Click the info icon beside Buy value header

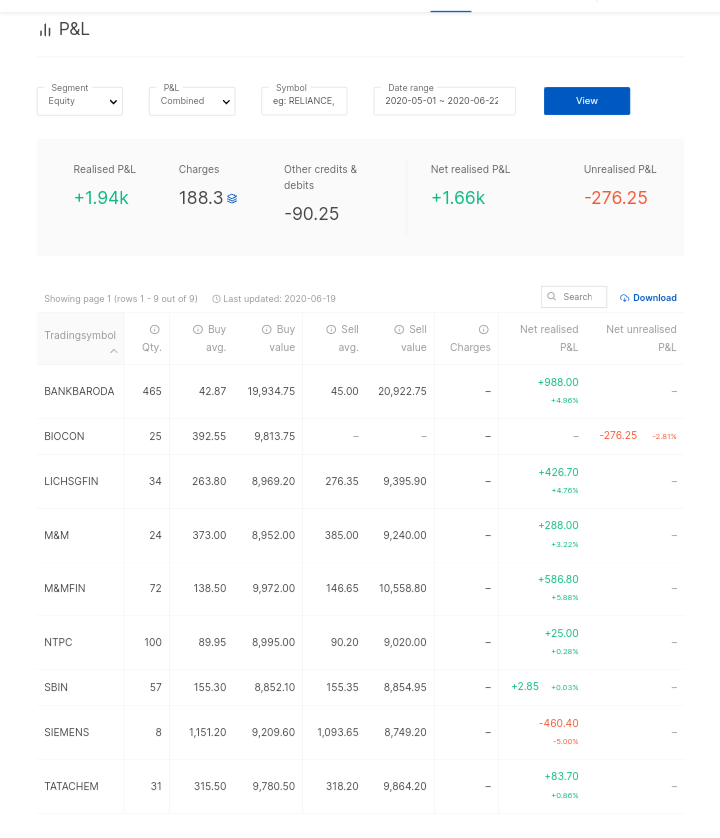267,329
